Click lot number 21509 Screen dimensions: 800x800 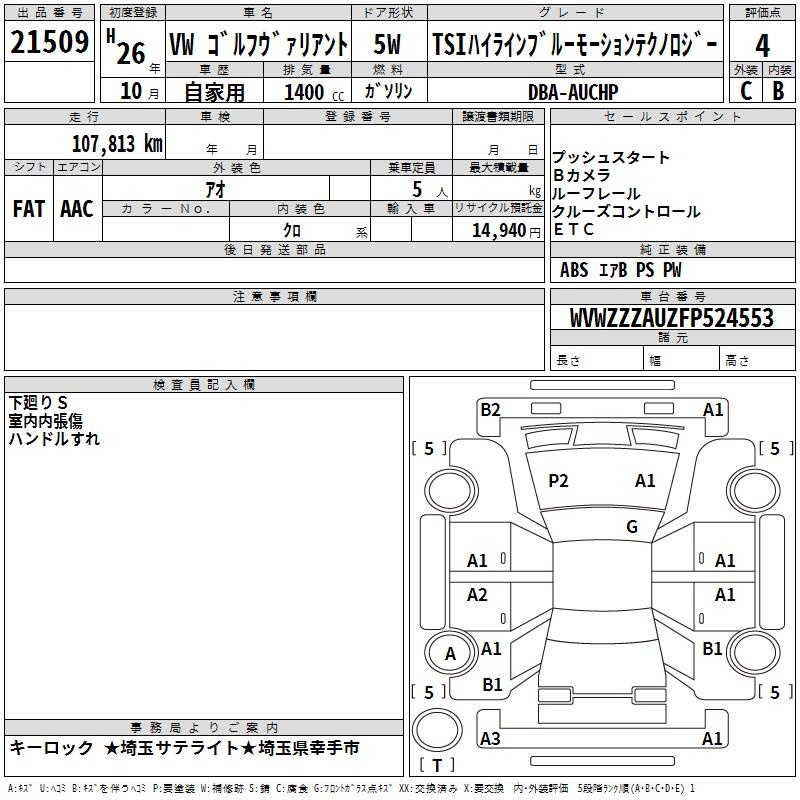click(50, 43)
